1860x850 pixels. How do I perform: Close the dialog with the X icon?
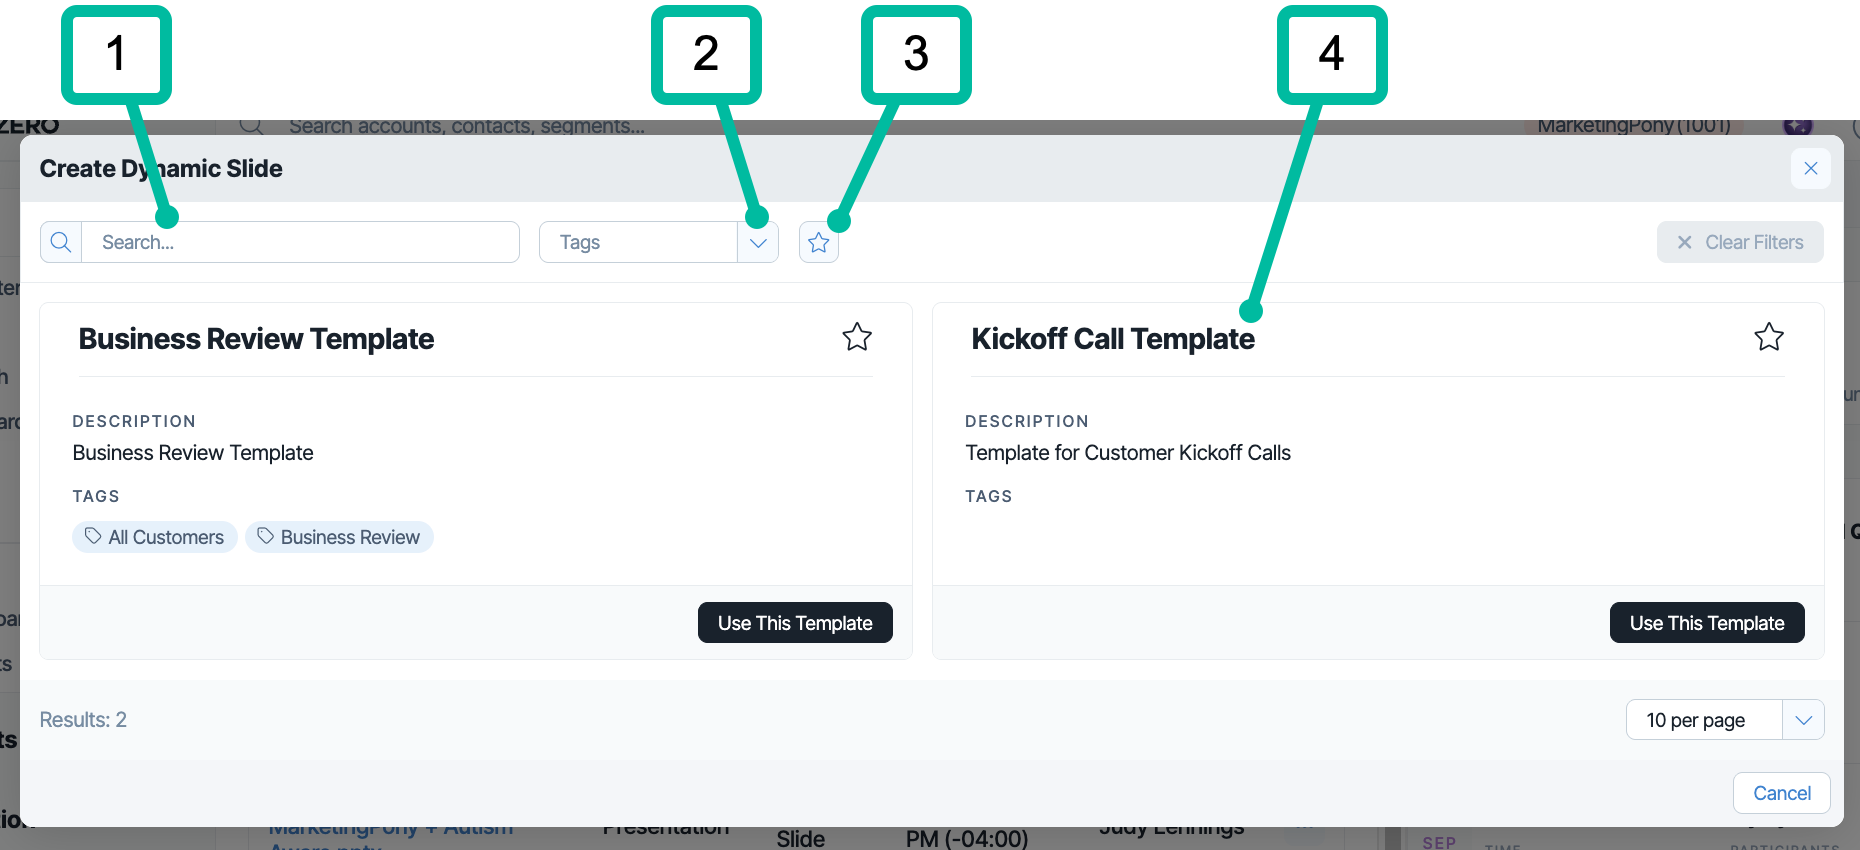coord(1811,168)
